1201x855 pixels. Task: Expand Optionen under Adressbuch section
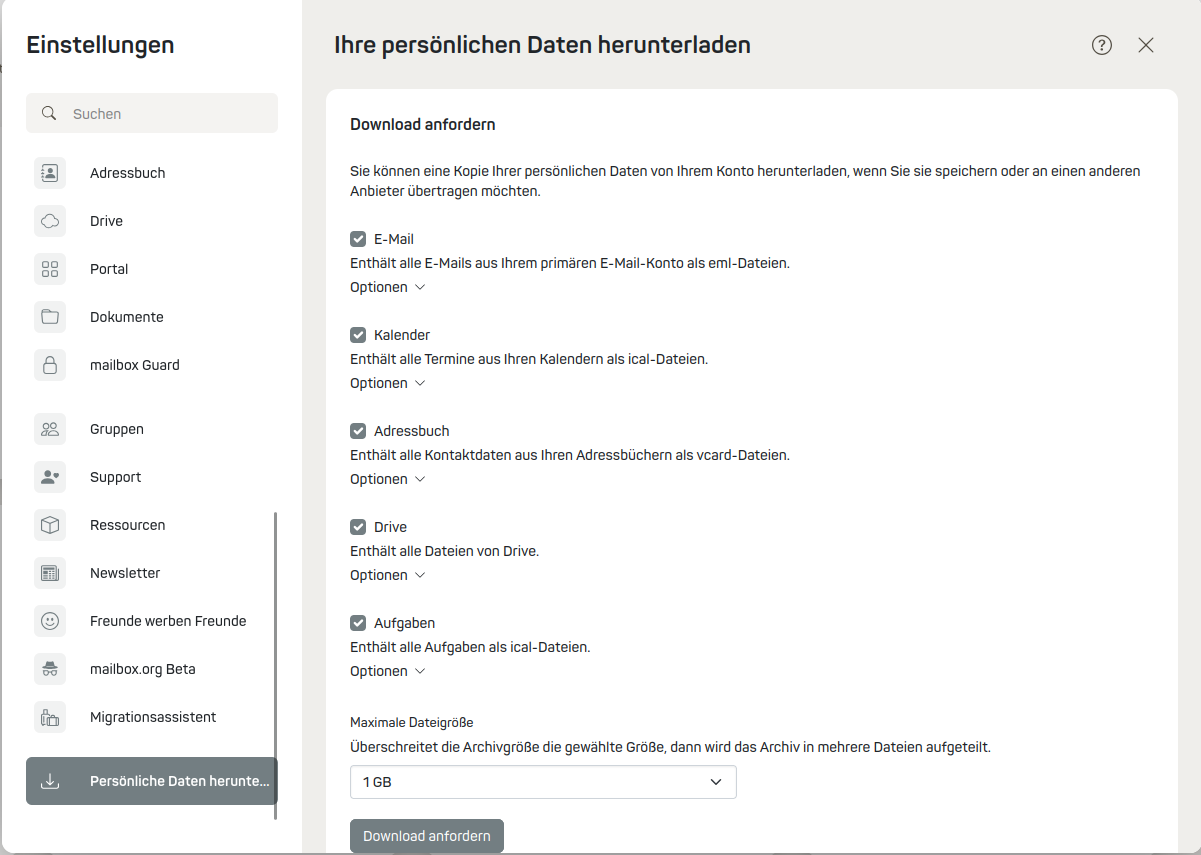pos(388,479)
